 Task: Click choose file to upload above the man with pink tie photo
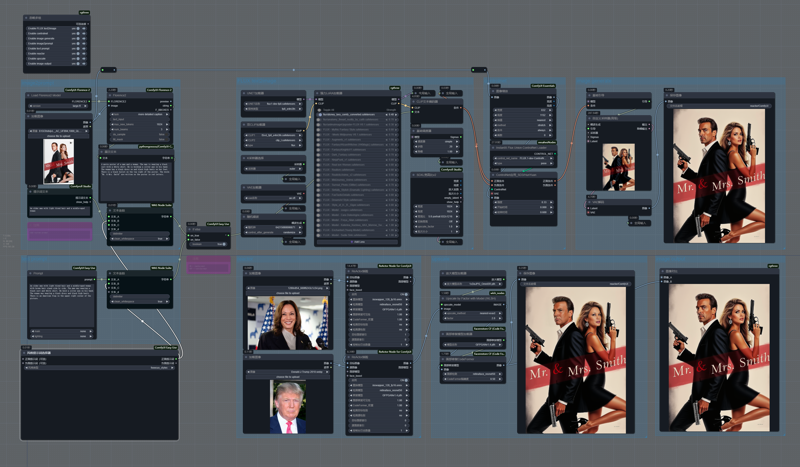[287, 377]
